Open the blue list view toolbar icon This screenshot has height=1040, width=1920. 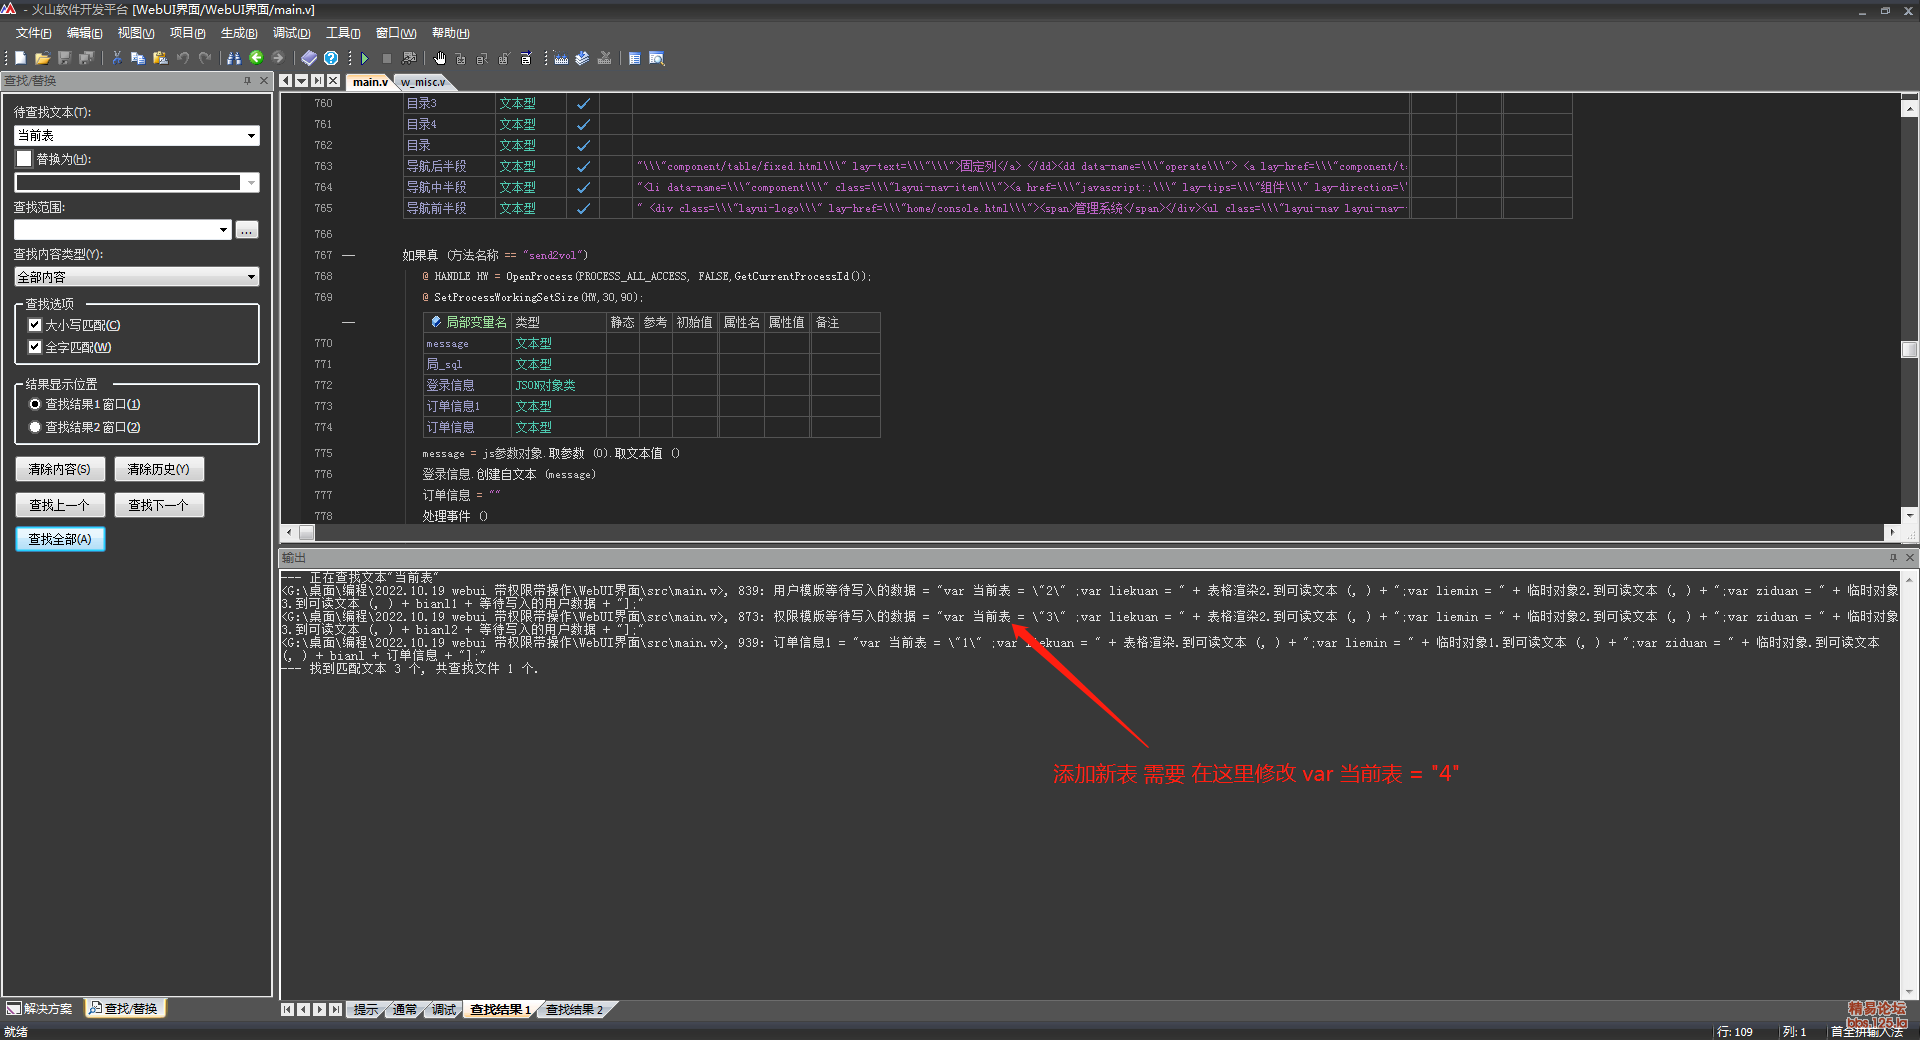[635, 58]
